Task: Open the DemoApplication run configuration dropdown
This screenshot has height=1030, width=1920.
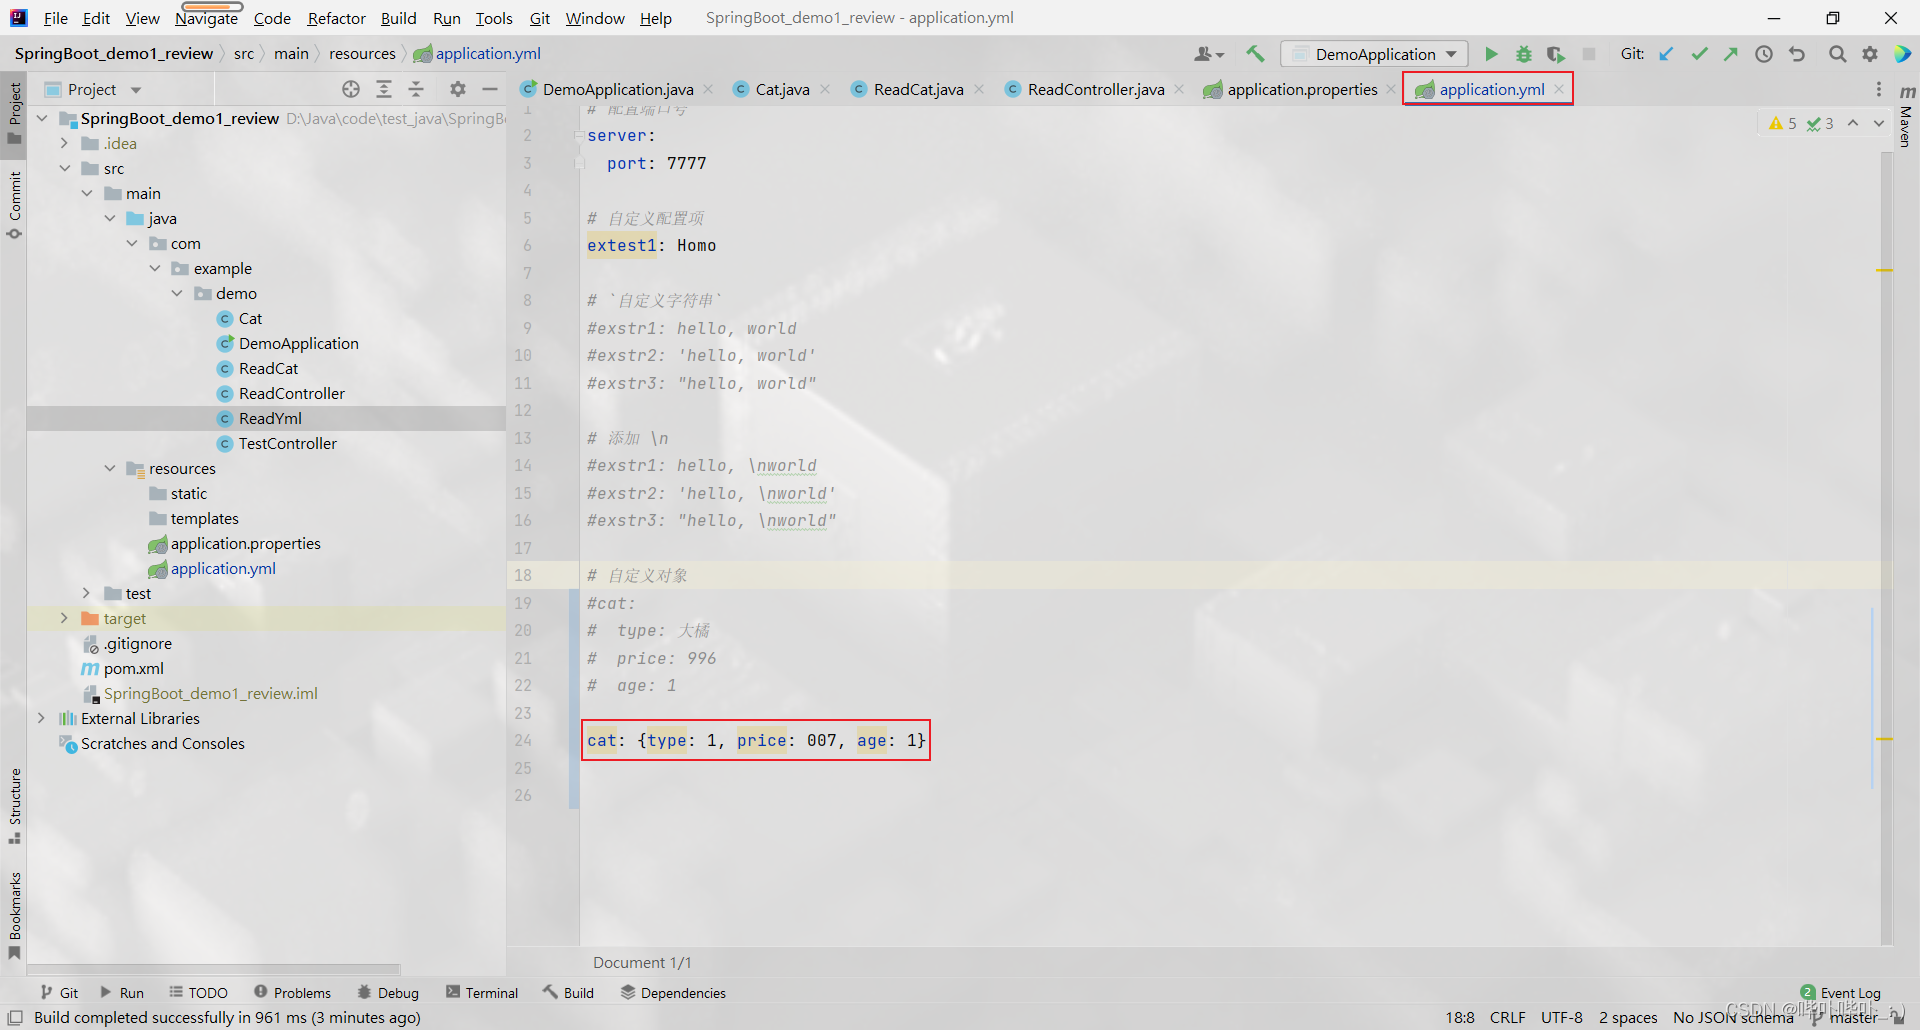Action: (x=1374, y=54)
